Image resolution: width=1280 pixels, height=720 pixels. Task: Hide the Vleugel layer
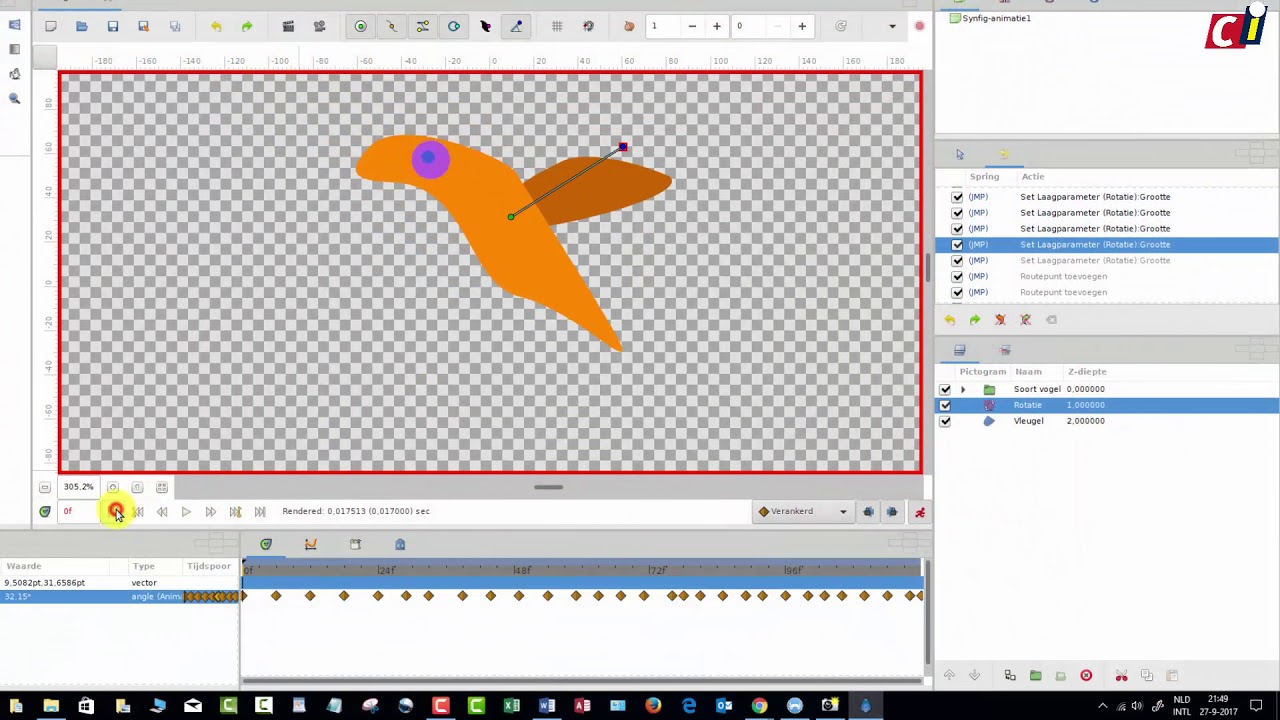(x=945, y=421)
